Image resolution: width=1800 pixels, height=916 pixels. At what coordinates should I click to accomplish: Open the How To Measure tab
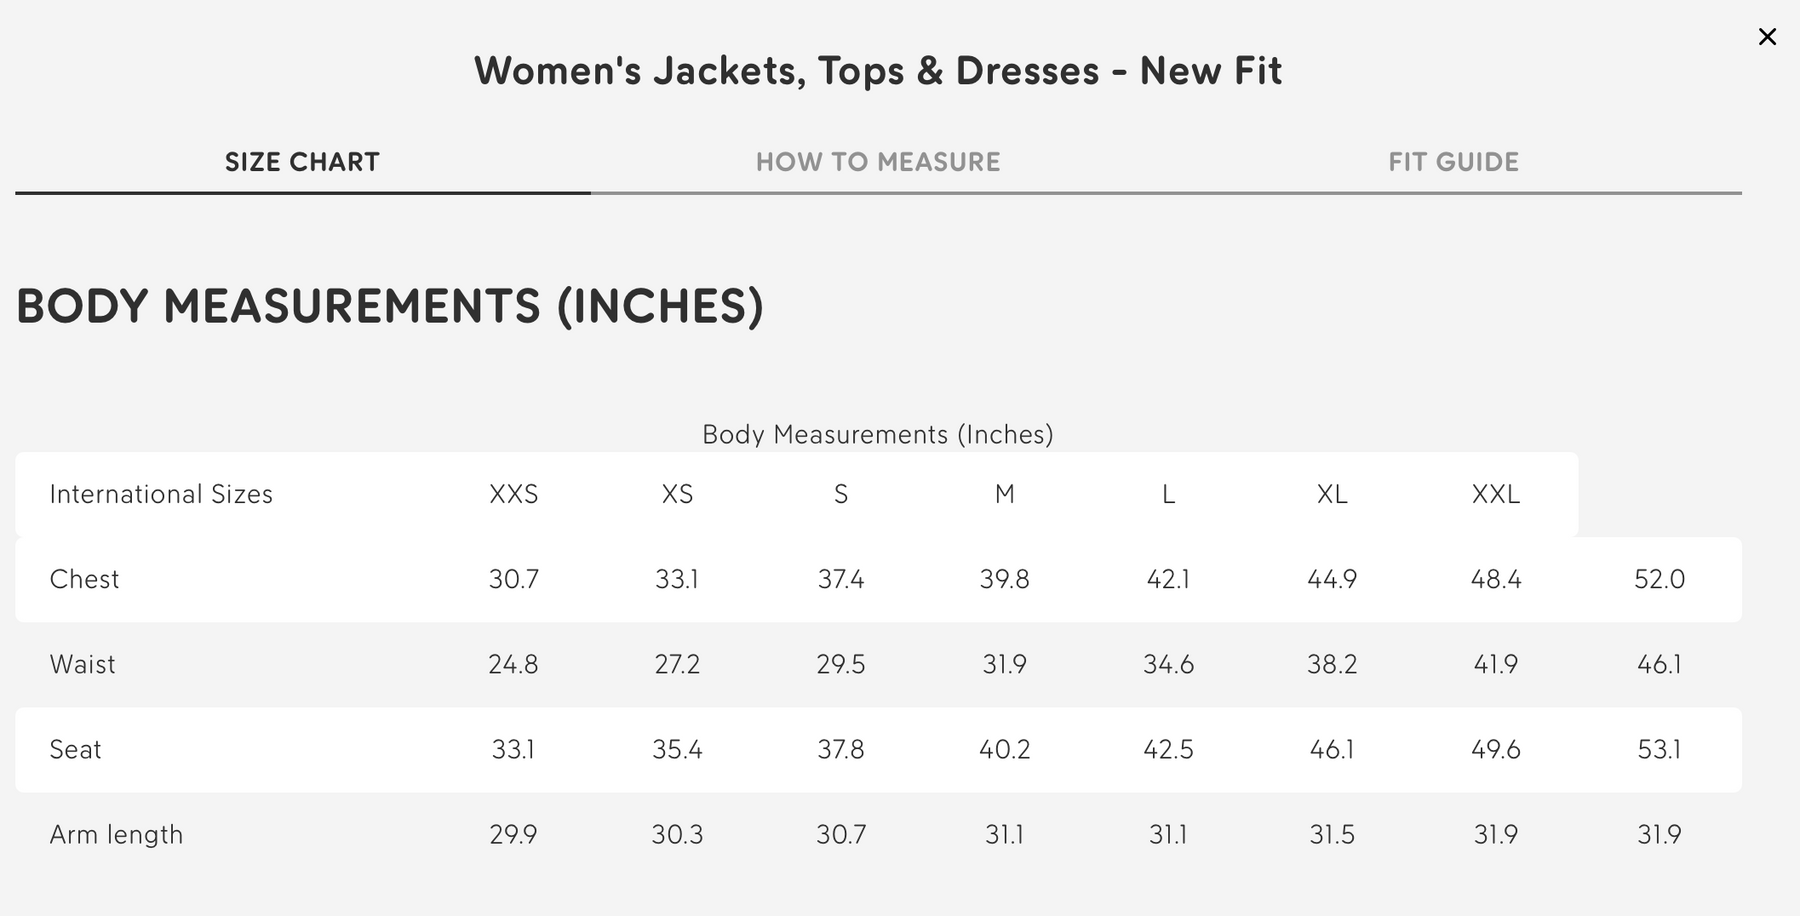point(878,162)
